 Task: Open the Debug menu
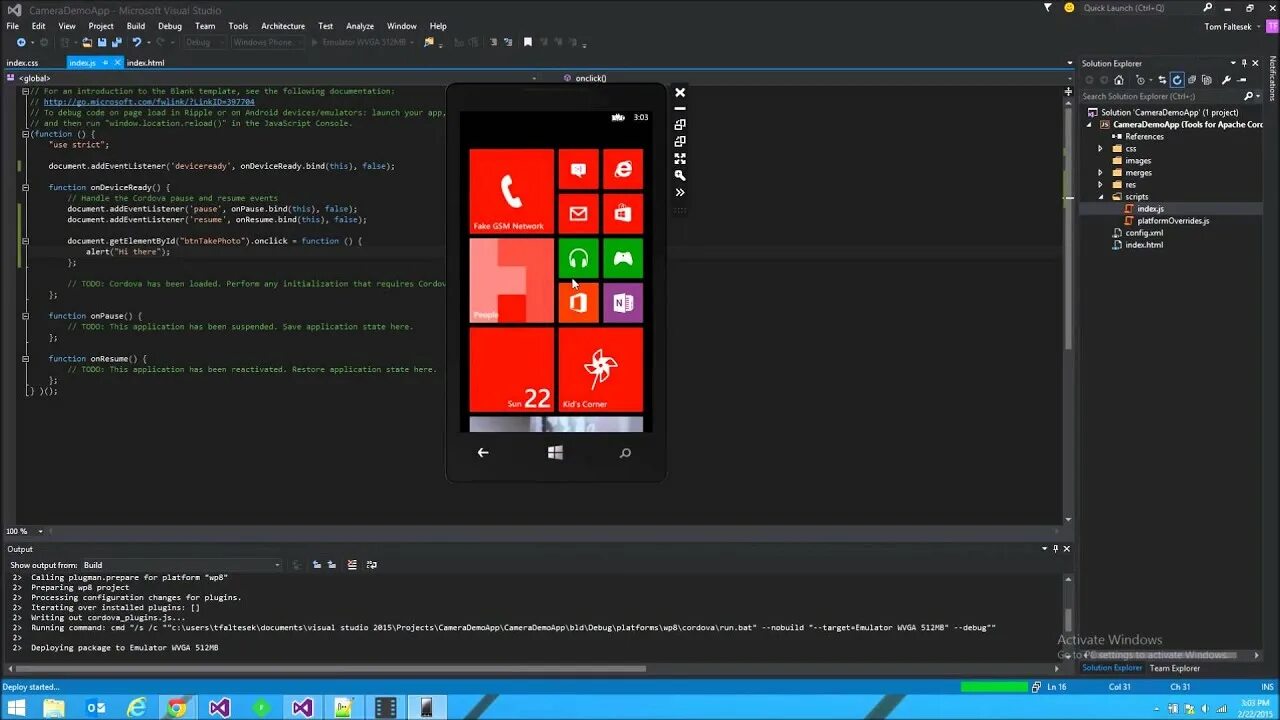click(x=170, y=26)
